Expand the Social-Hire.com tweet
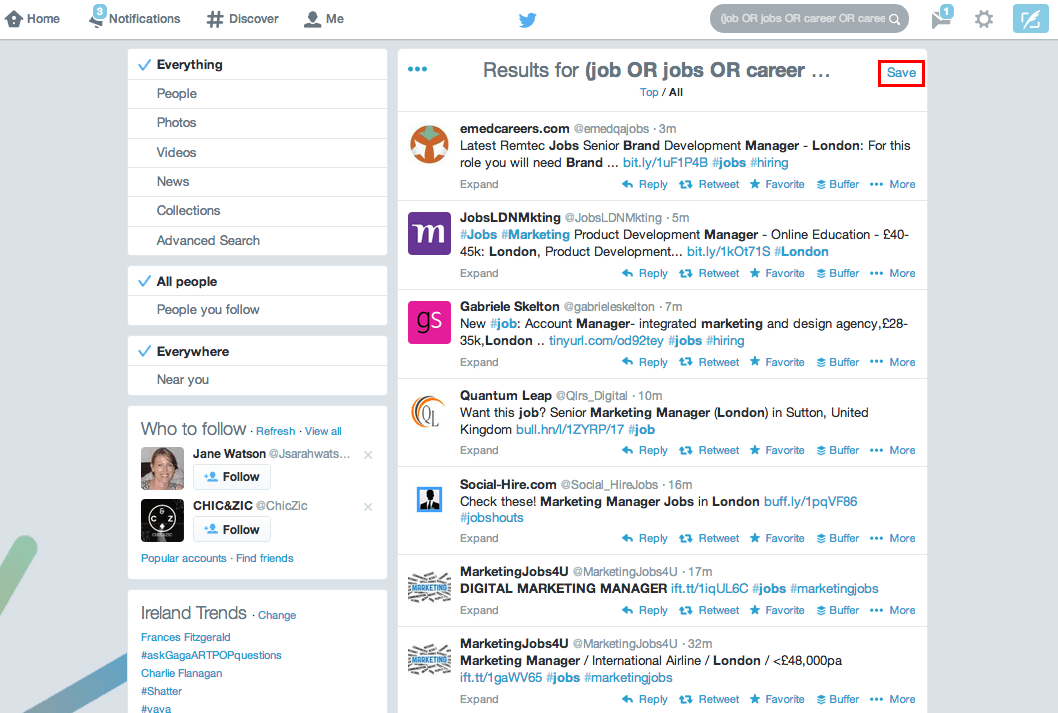Screen dimensions: 1058x713 click(x=479, y=538)
